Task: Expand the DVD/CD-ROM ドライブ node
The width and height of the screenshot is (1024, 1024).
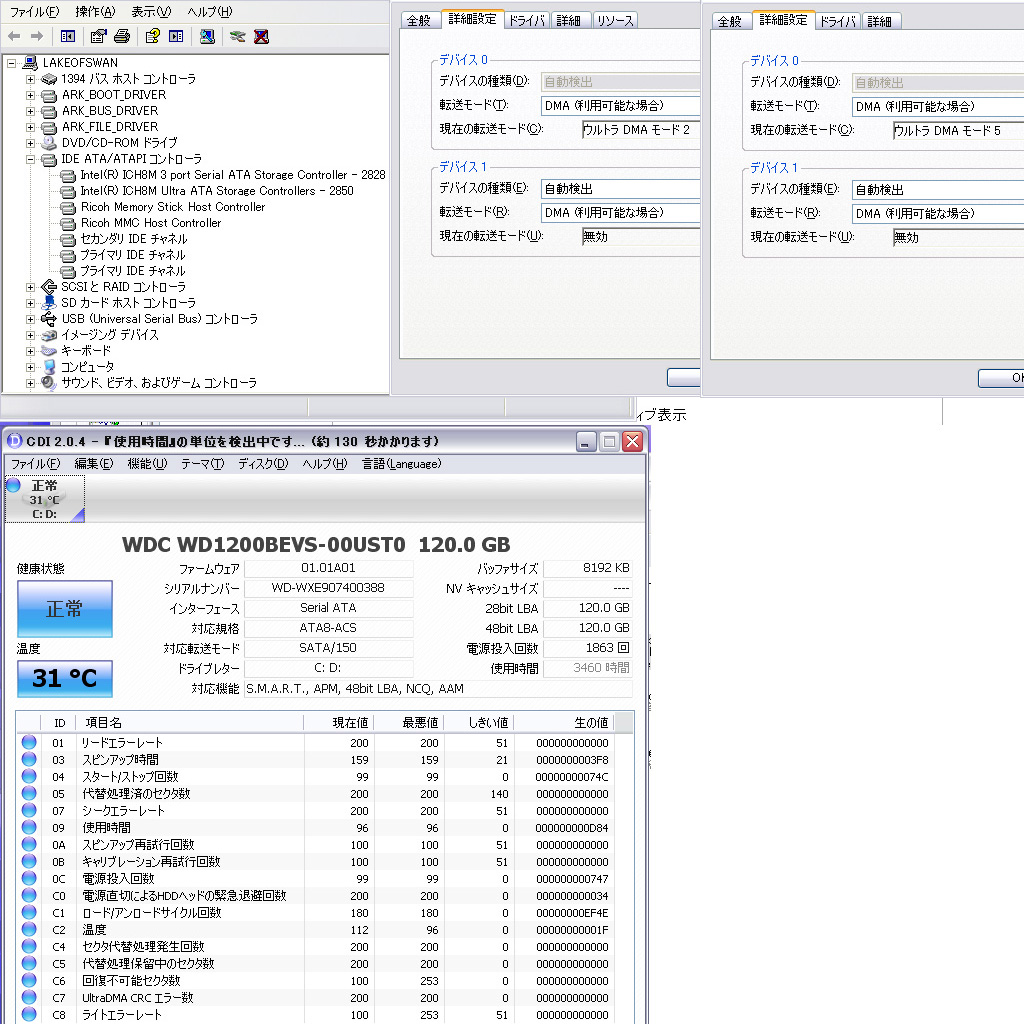Action: coord(30,143)
